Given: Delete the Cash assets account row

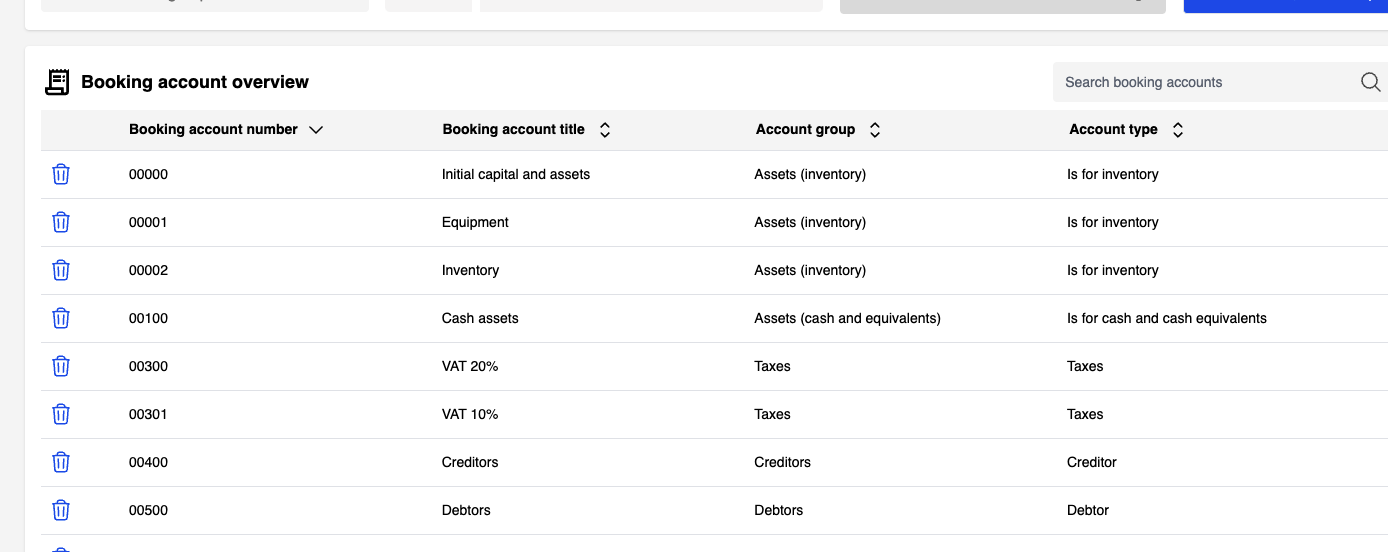Looking at the screenshot, I should (x=61, y=318).
